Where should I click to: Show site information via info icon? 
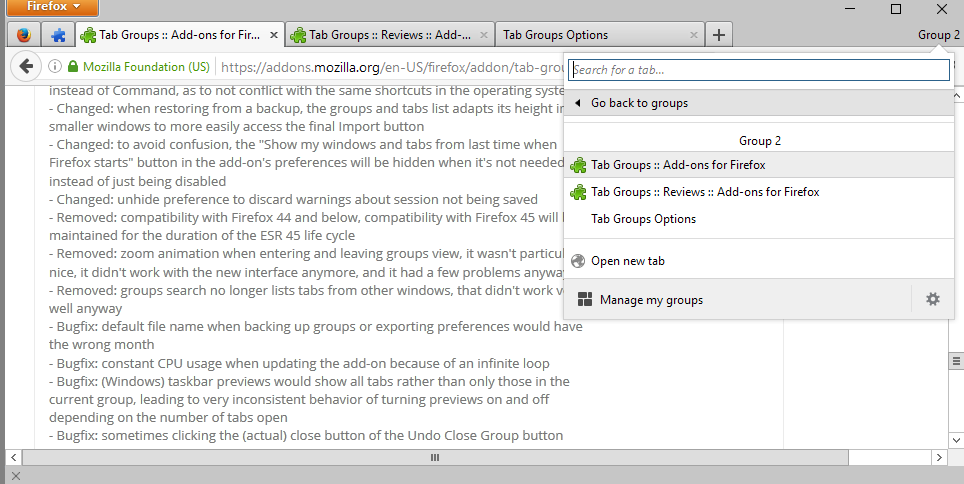click(x=55, y=66)
